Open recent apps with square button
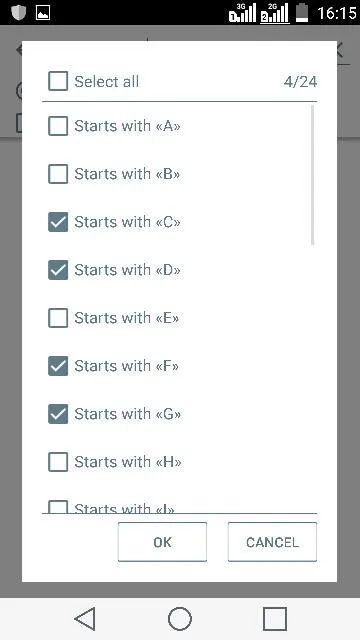 point(275,619)
